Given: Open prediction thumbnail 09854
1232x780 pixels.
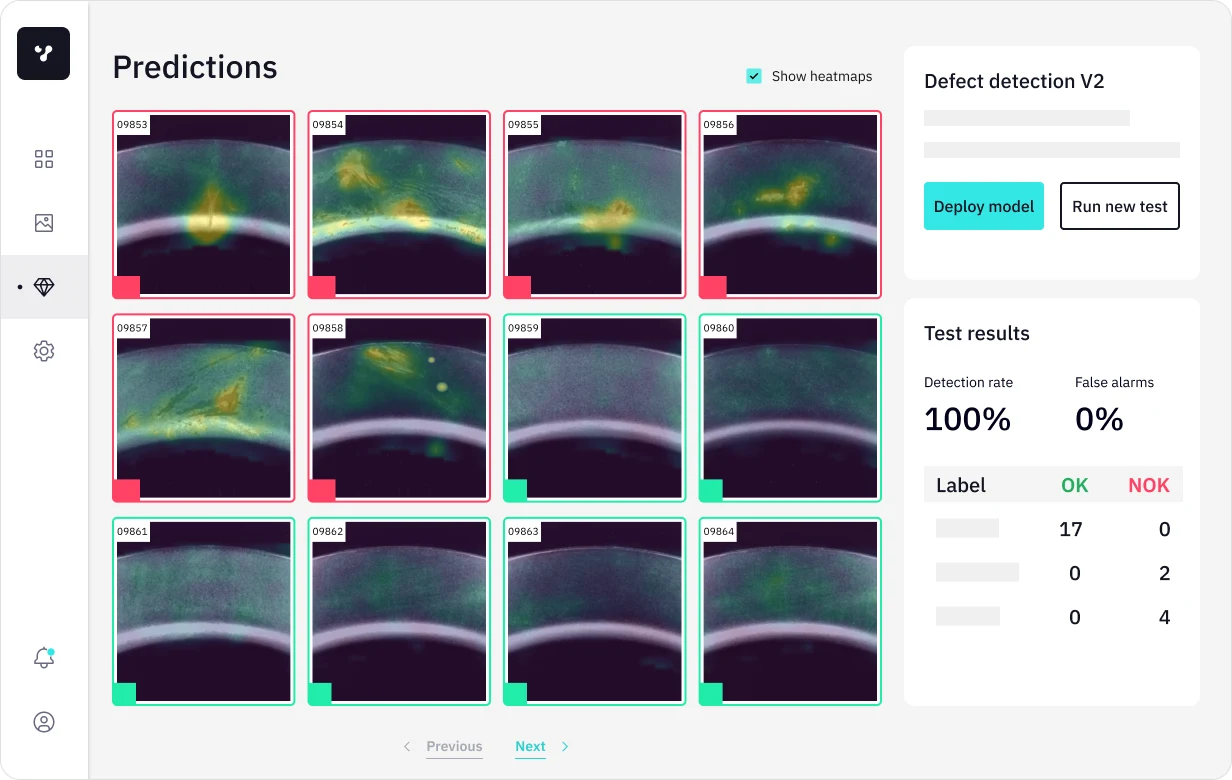Looking at the screenshot, I should coord(399,204).
